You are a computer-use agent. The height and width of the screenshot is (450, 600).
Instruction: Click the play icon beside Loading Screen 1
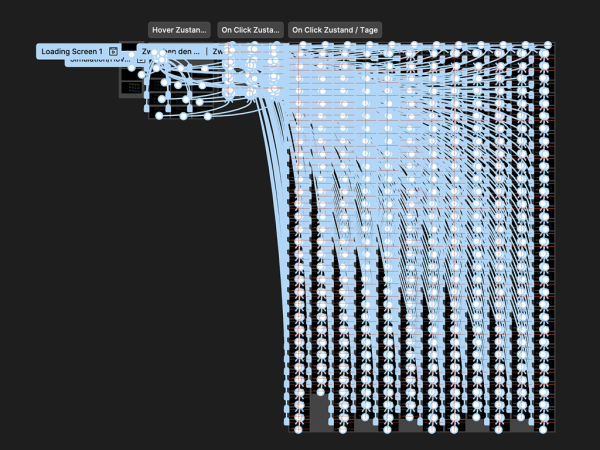tap(113, 51)
